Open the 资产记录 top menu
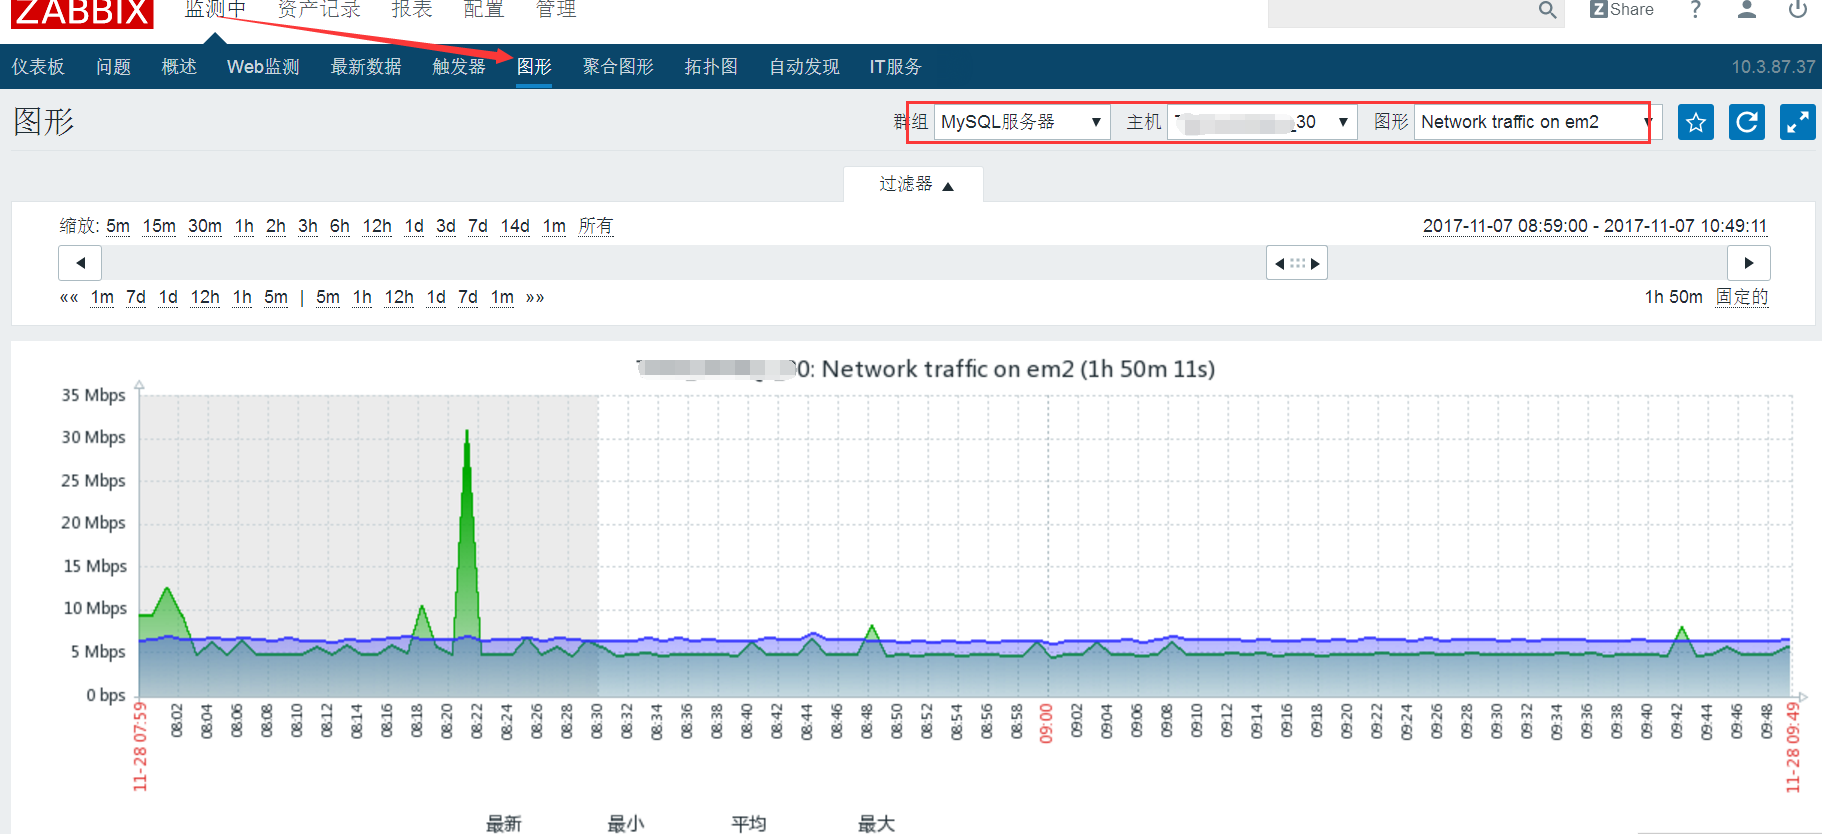 (x=319, y=9)
